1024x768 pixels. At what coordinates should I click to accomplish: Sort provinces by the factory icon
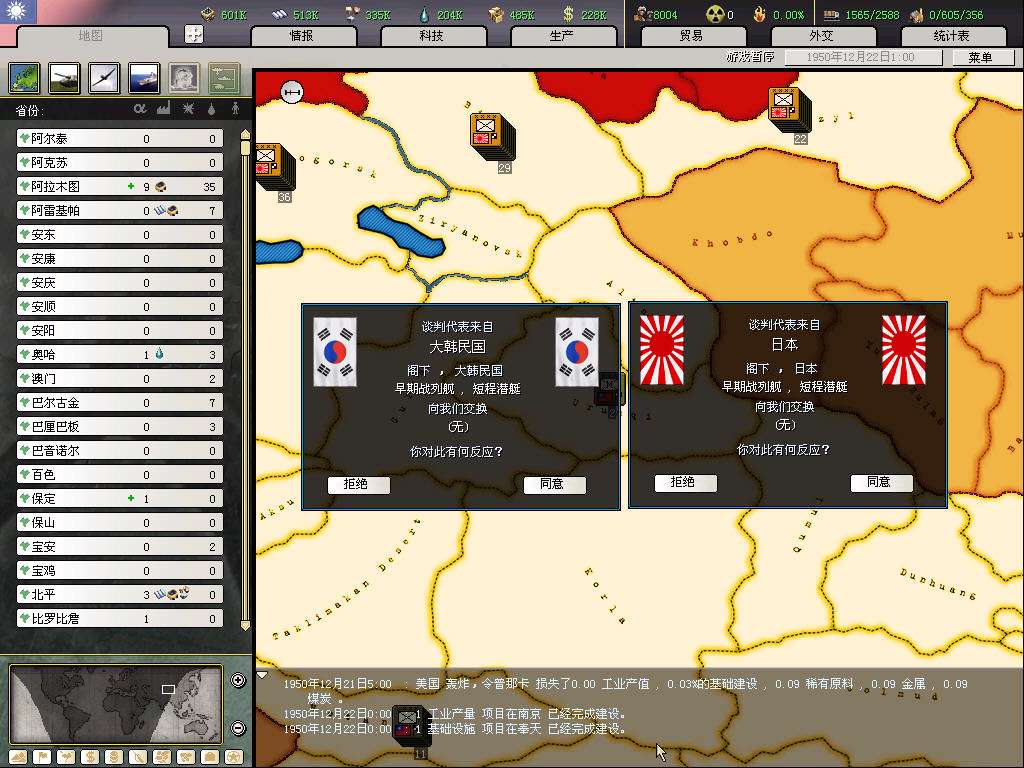click(164, 109)
